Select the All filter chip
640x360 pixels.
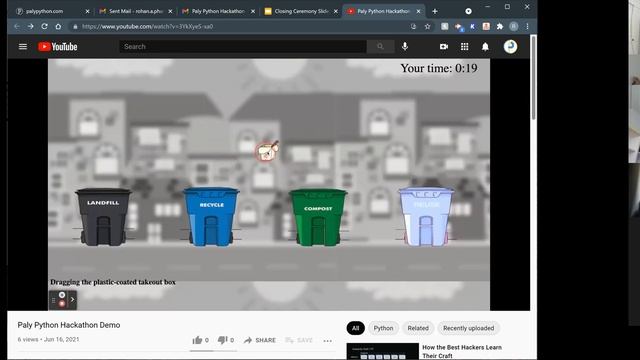pos(356,328)
